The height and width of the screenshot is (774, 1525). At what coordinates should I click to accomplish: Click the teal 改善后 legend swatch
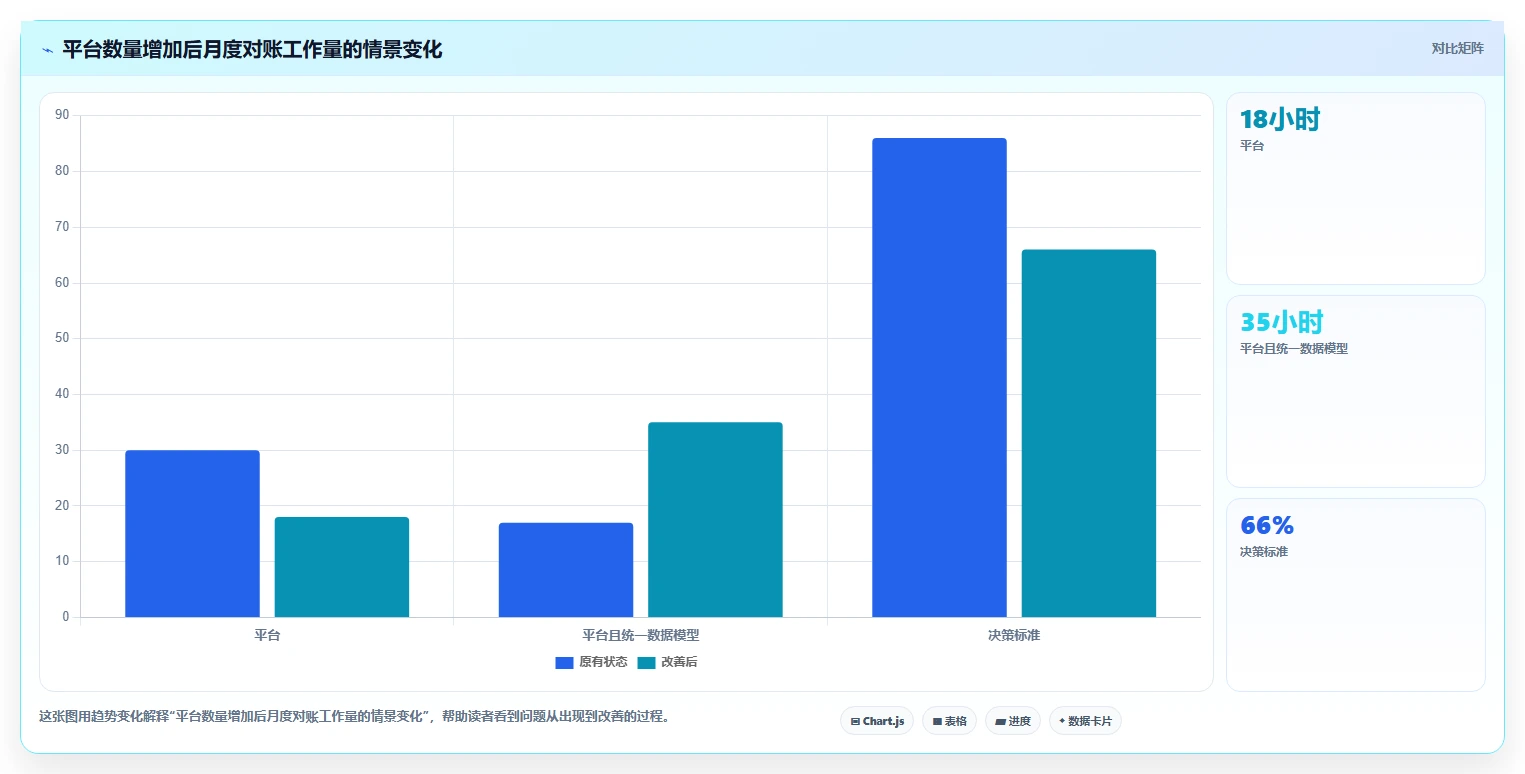point(646,662)
